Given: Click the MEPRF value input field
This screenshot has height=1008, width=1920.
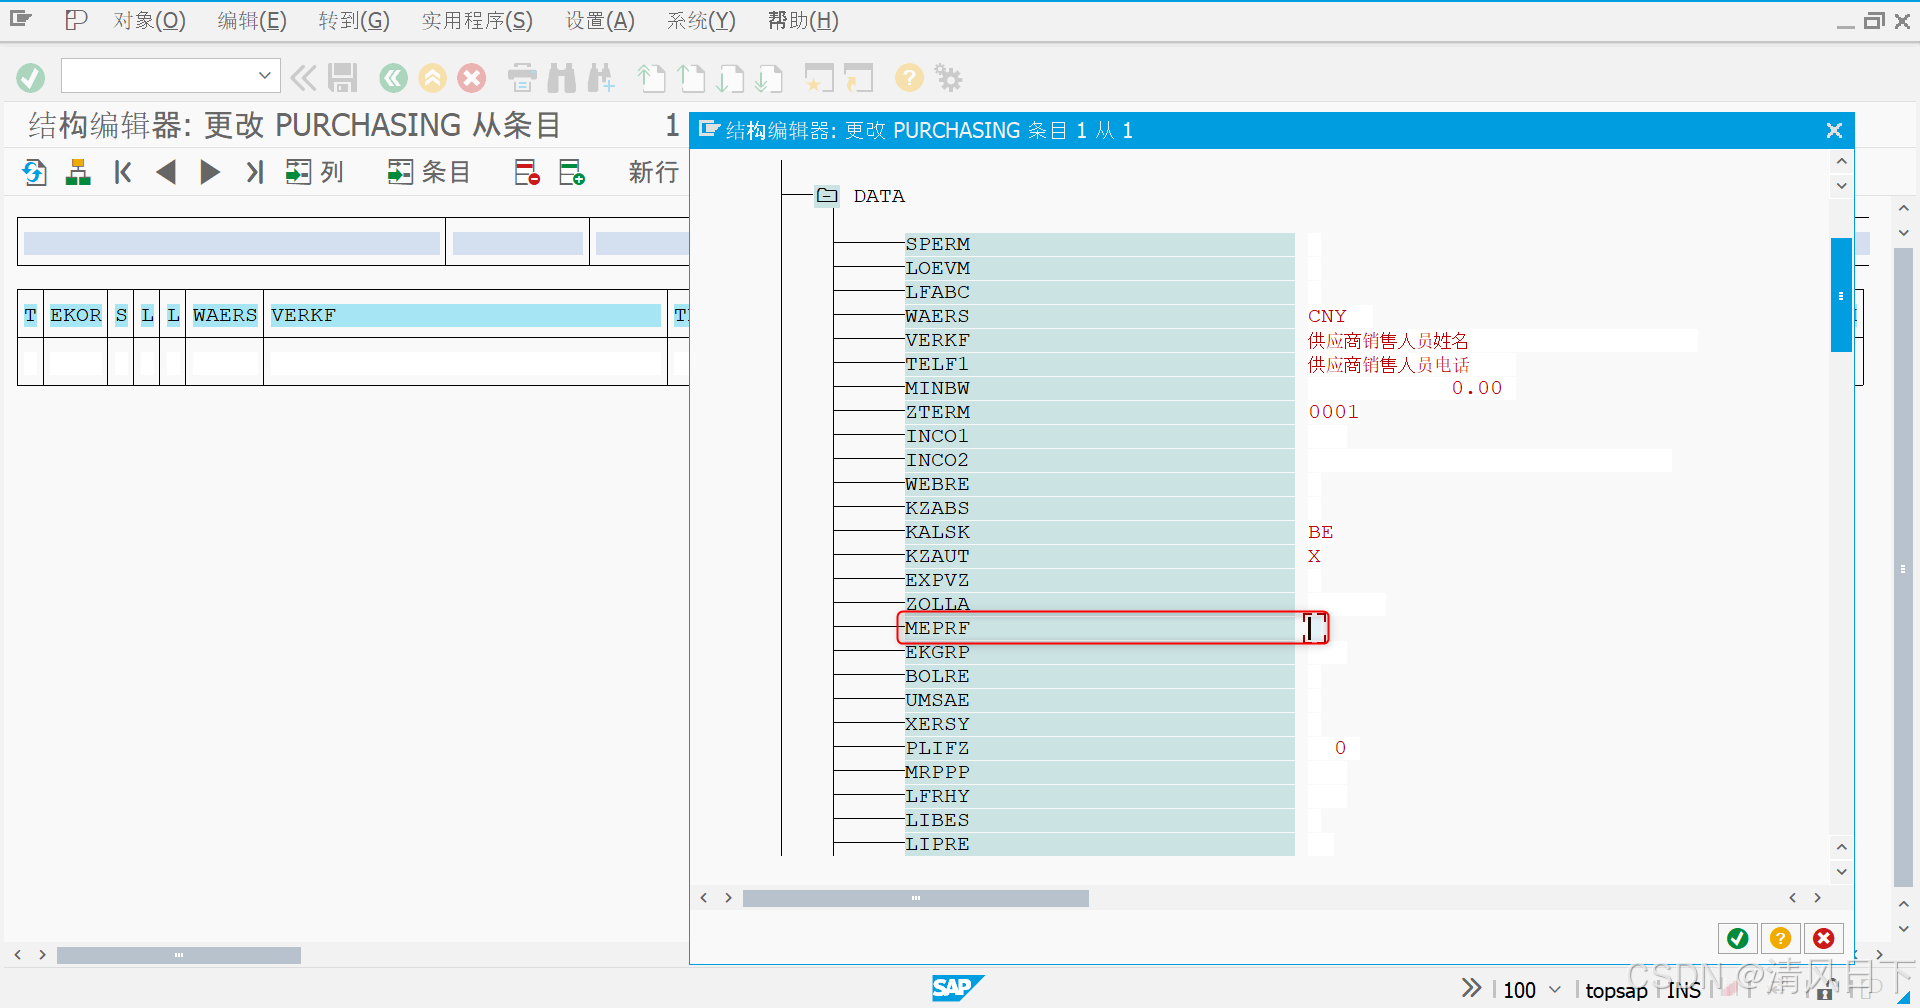Looking at the screenshot, I should click(x=1317, y=628).
